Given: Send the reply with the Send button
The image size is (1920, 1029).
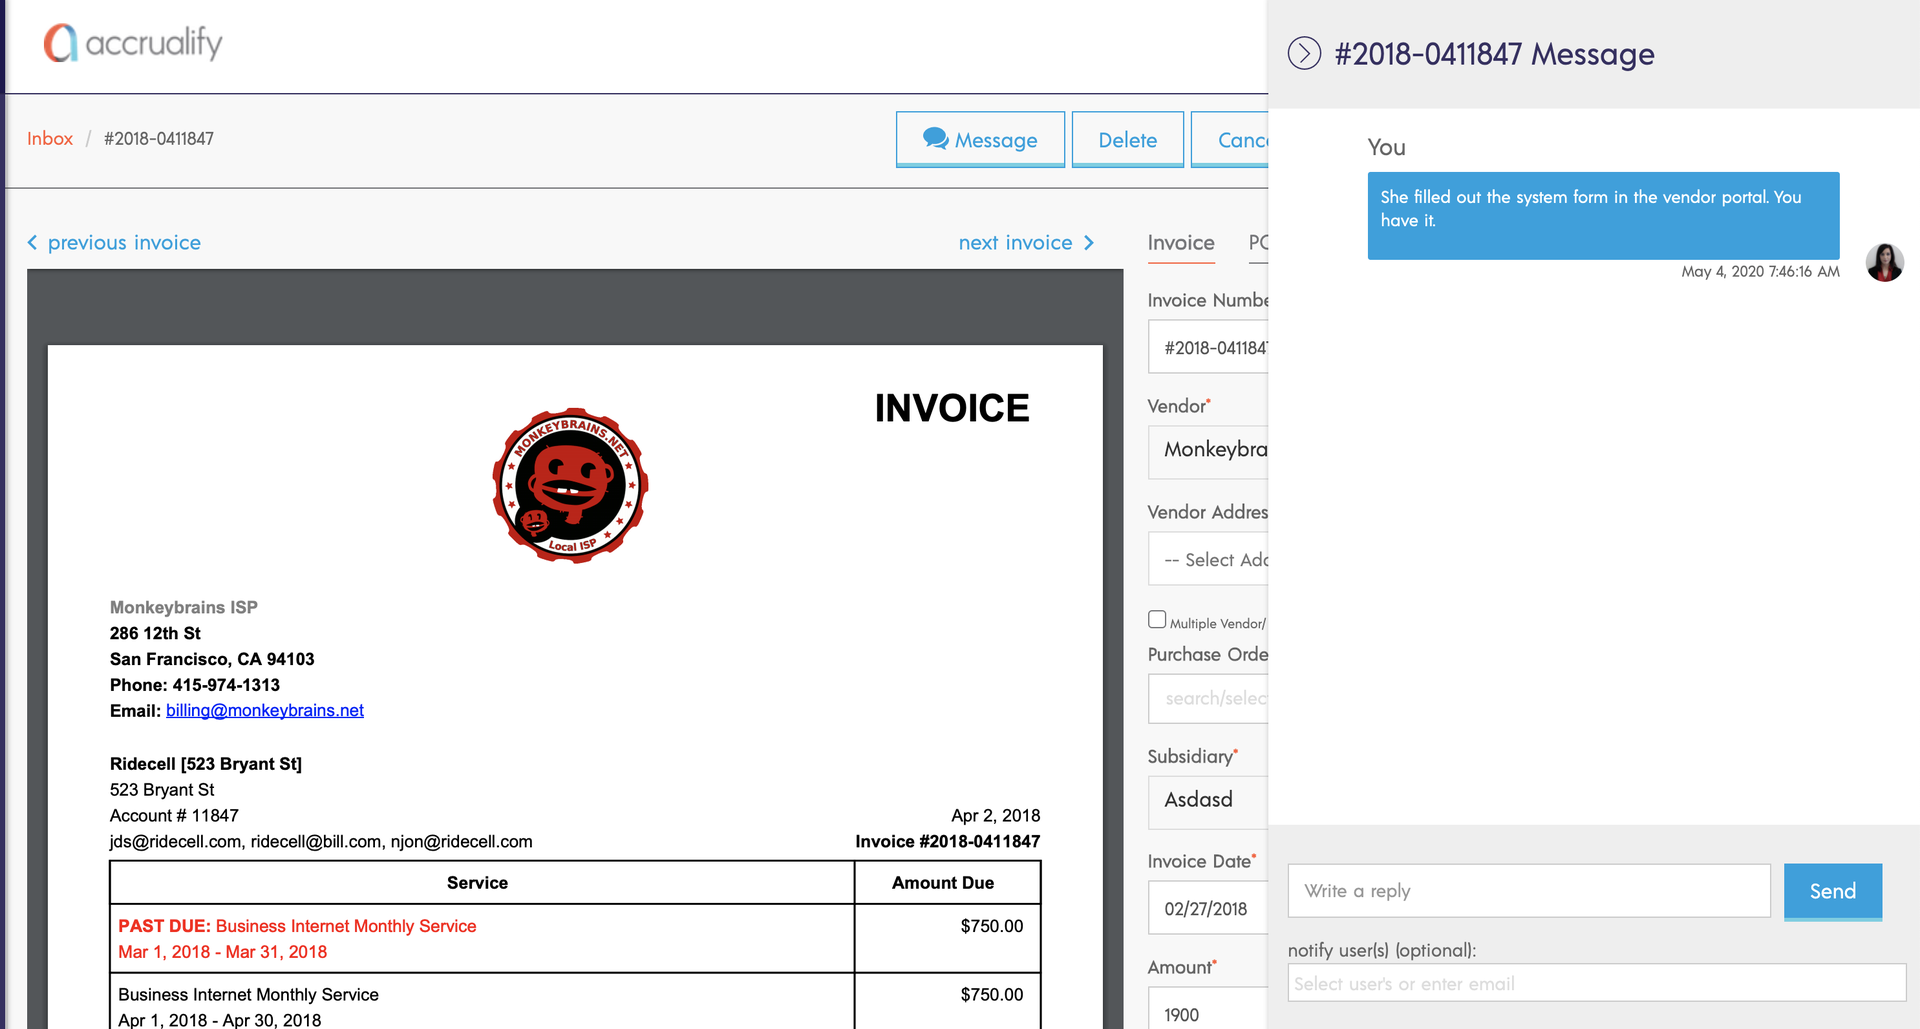Looking at the screenshot, I should click(1832, 891).
